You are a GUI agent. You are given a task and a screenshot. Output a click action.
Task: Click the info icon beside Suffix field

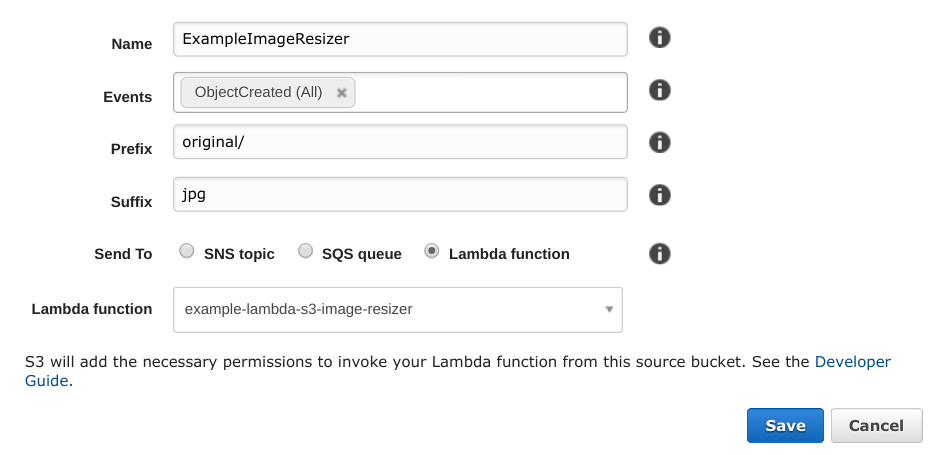[x=659, y=194]
